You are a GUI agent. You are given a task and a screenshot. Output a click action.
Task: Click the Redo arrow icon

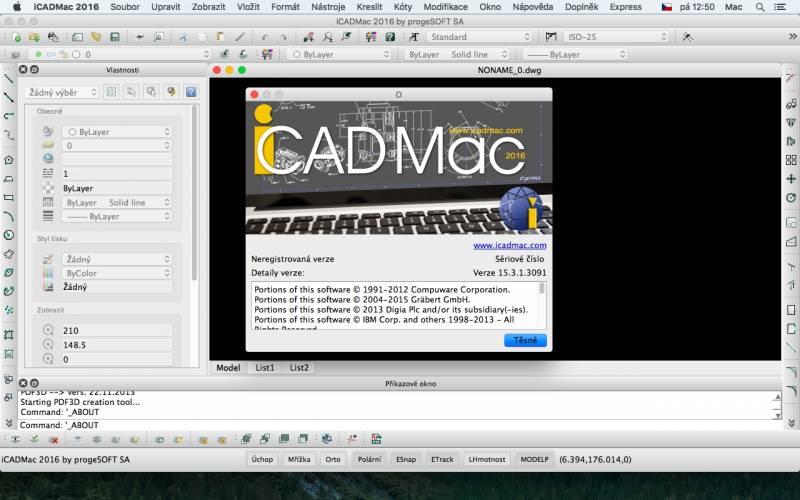tap(284, 37)
